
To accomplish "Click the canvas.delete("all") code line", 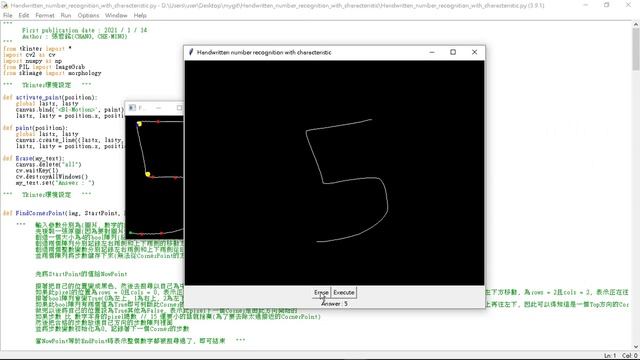I will tap(49, 164).
